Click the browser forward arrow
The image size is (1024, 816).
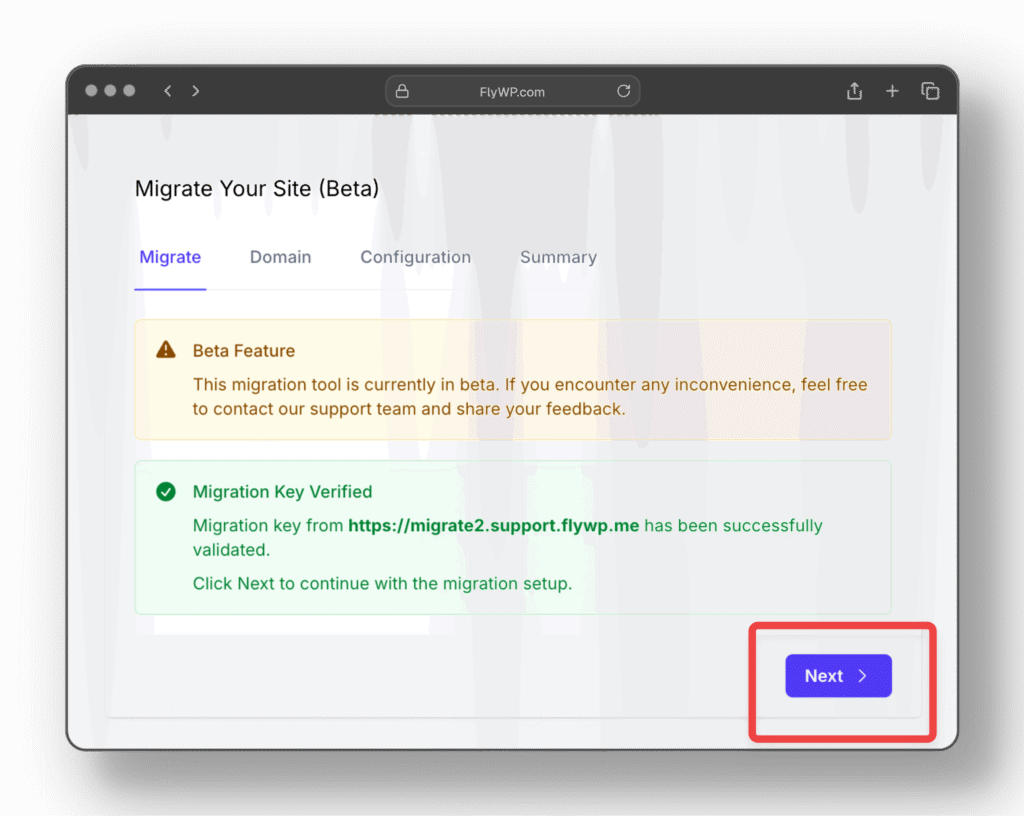pos(196,91)
